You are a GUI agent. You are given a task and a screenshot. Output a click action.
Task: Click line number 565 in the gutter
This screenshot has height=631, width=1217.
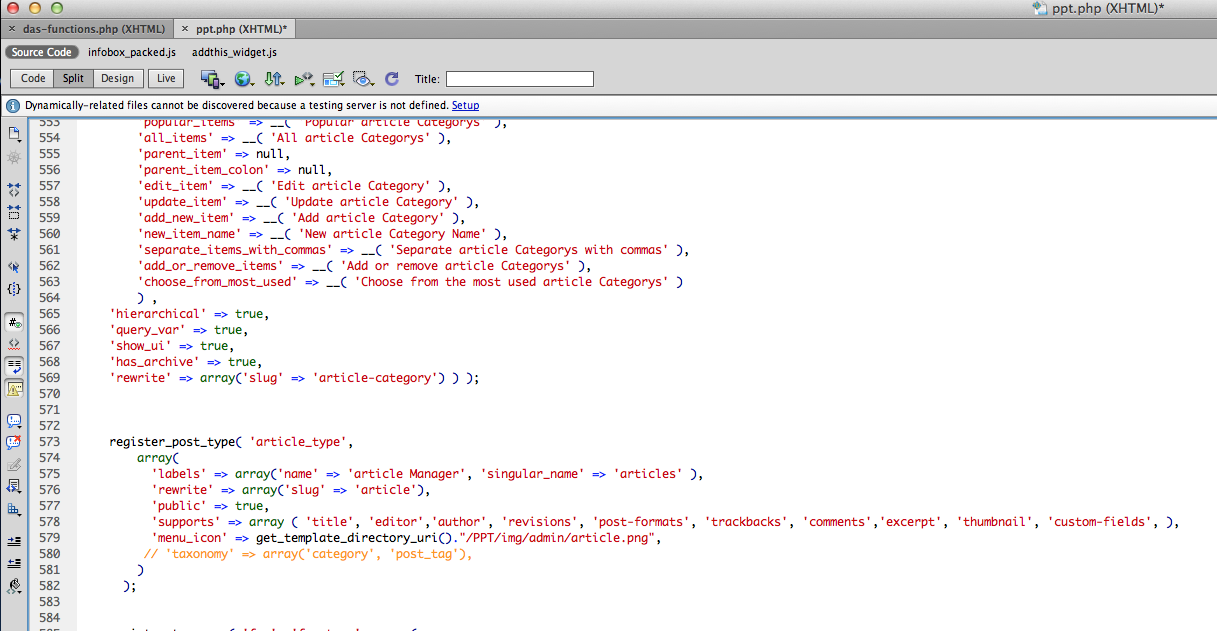click(49, 314)
